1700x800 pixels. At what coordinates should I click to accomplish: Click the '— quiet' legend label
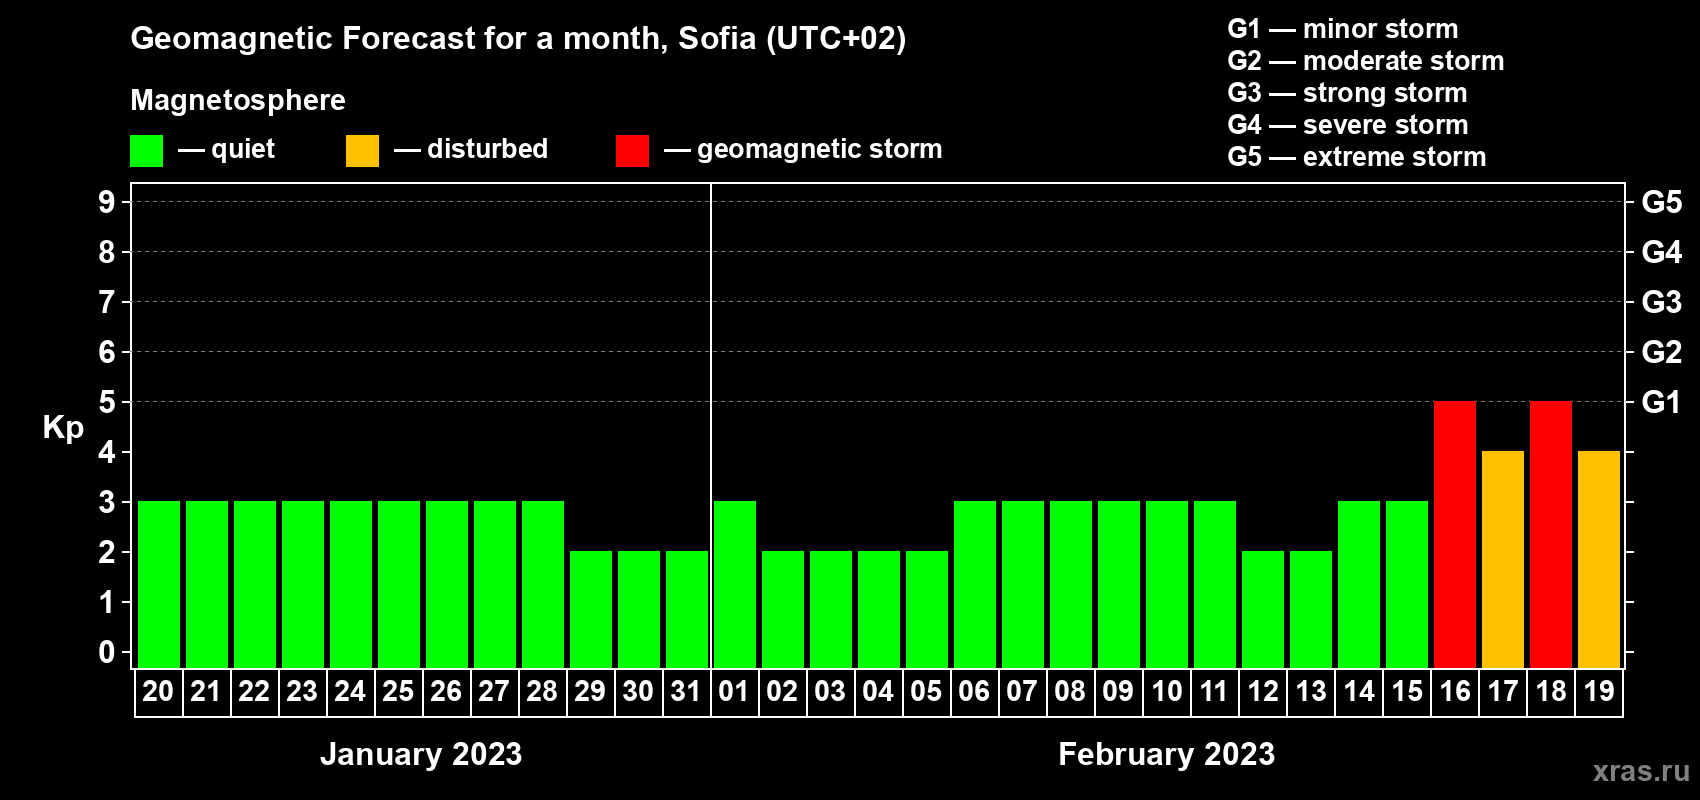click(x=226, y=149)
